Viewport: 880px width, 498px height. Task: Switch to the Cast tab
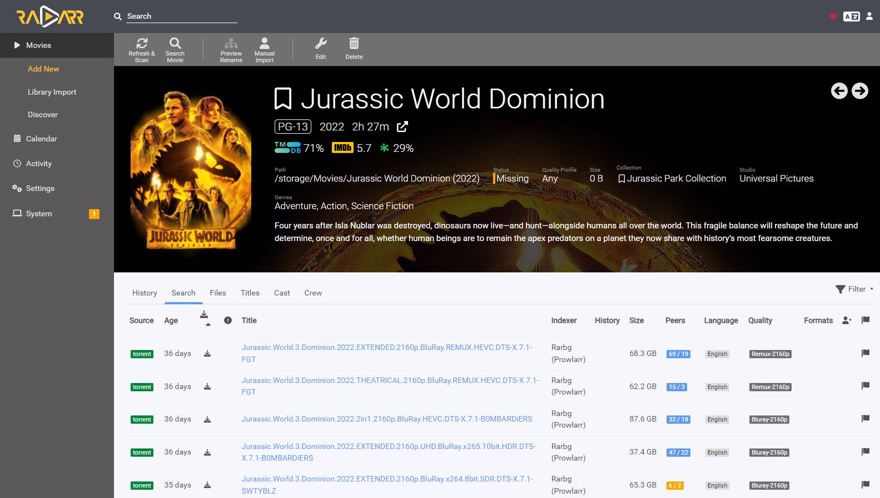[282, 293]
